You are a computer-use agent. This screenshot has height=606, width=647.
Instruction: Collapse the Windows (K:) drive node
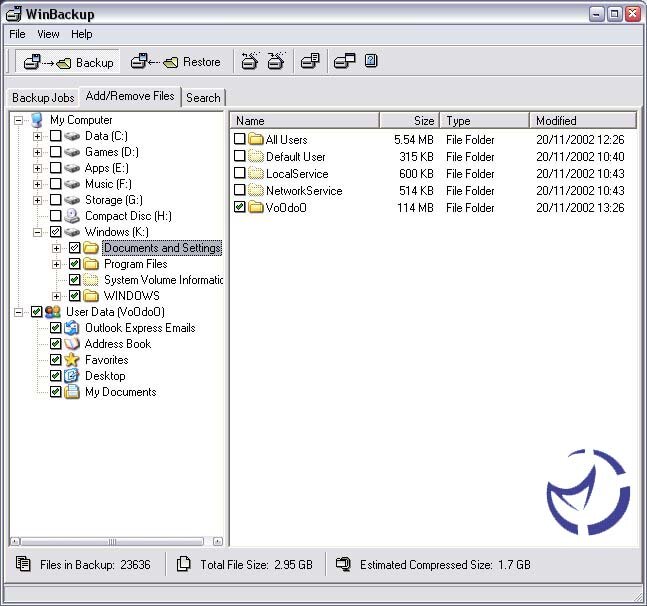point(37,232)
